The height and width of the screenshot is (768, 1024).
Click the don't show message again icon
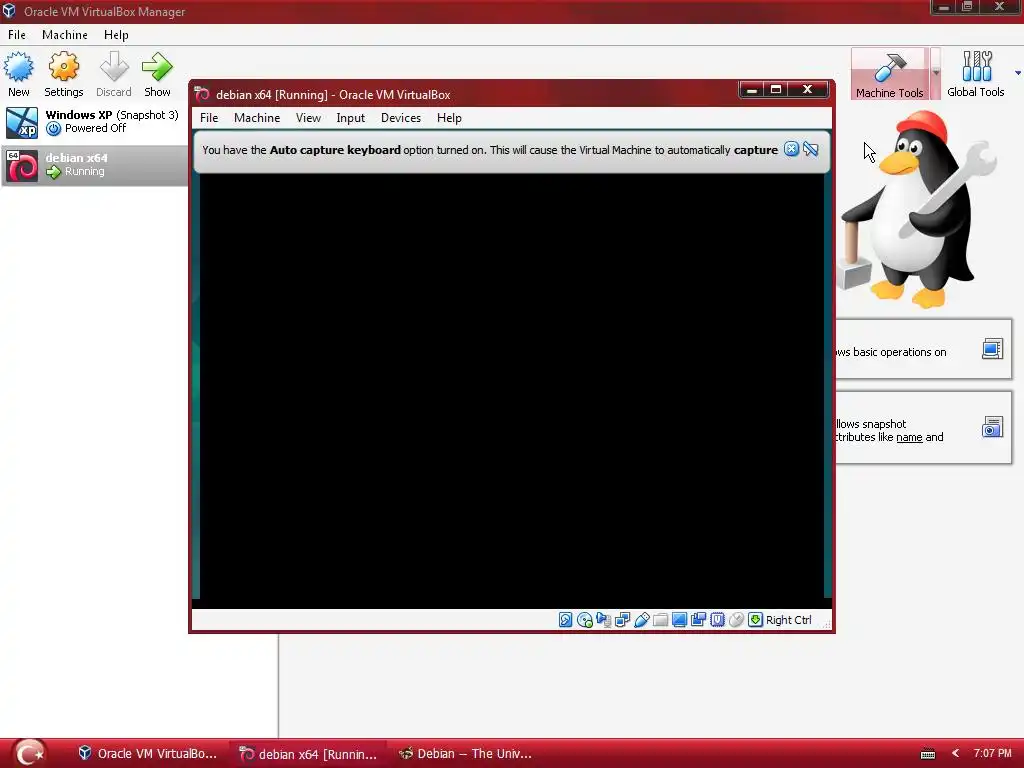pyautogui.click(x=810, y=150)
